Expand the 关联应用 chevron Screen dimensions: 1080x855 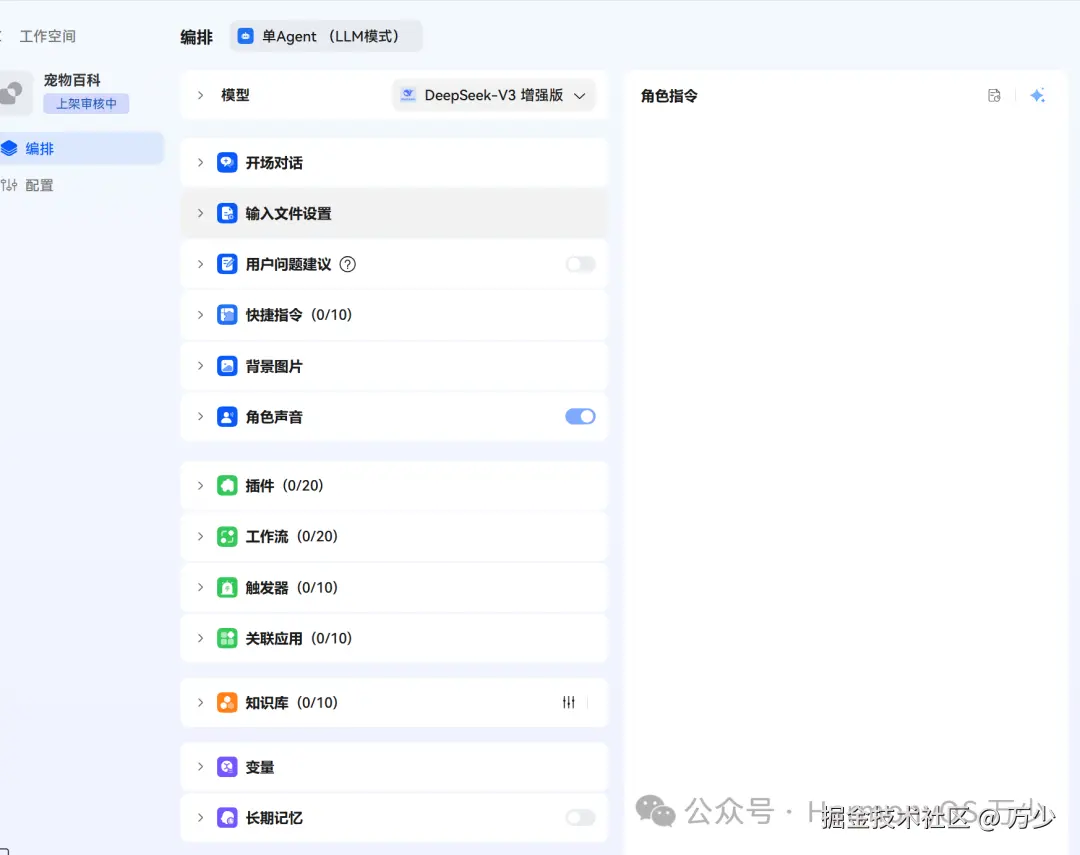[200, 638]
